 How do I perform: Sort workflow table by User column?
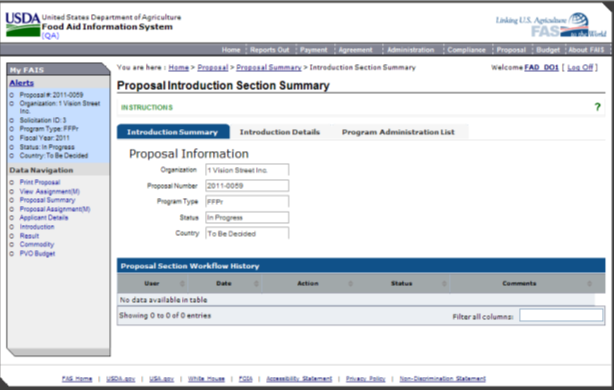click(x=152, y=283)
